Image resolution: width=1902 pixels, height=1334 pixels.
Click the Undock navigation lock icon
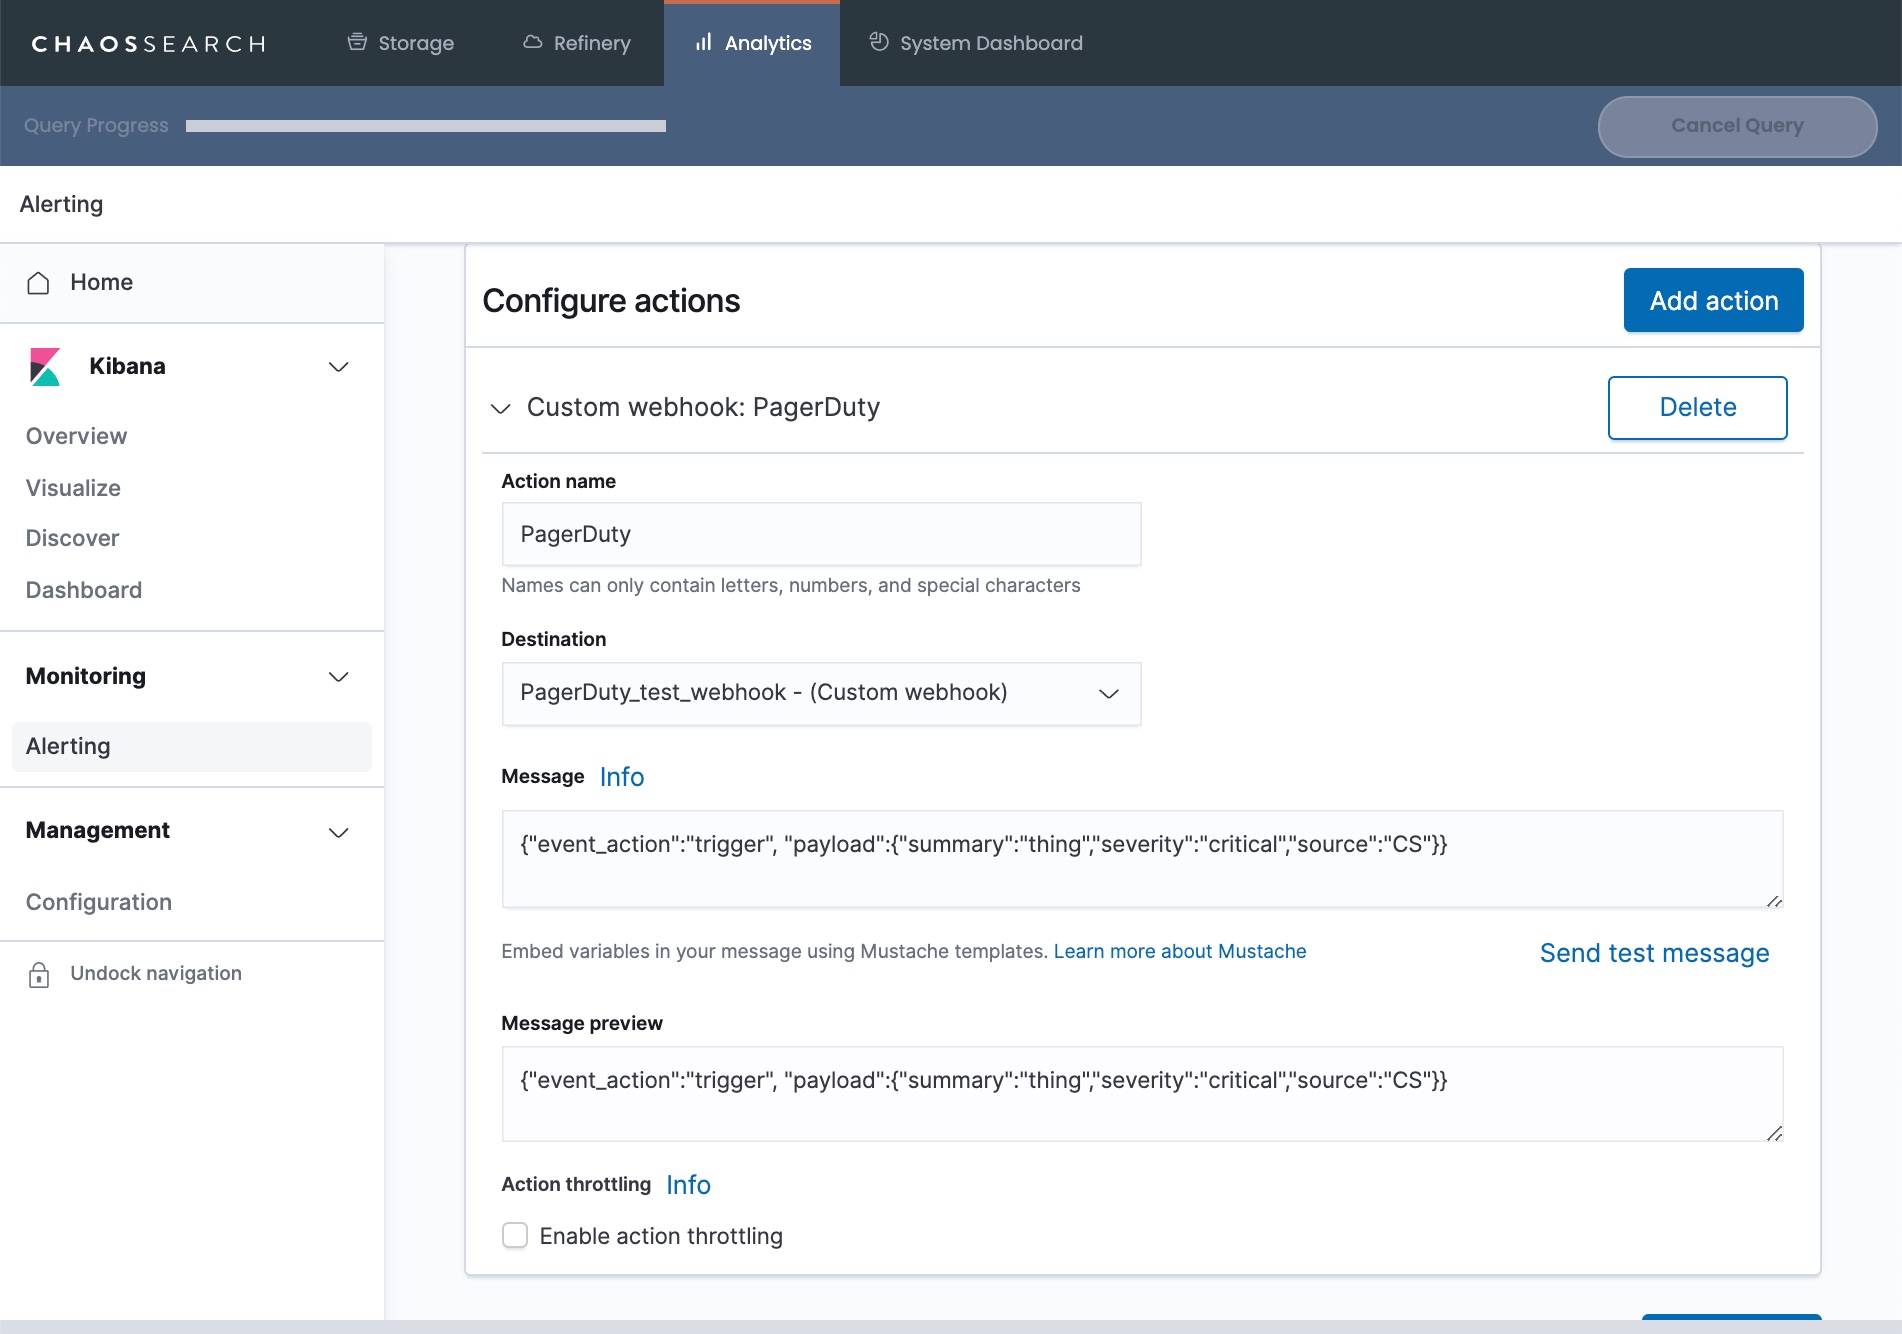tap(39, 975)
